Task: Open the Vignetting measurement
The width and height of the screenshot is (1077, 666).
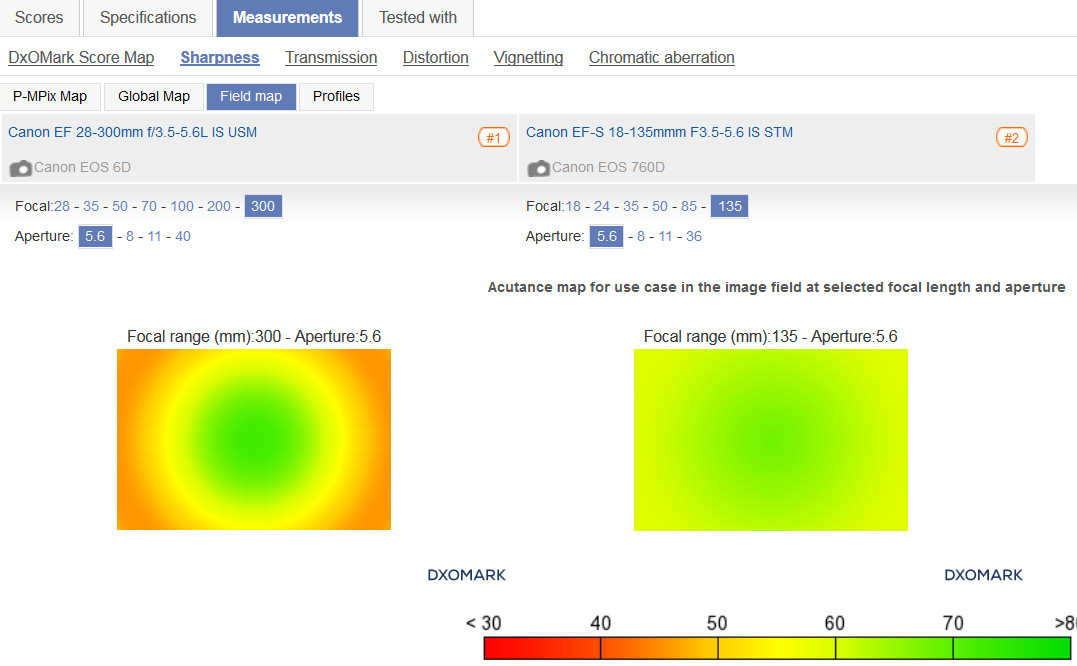Action: point(528,58)
